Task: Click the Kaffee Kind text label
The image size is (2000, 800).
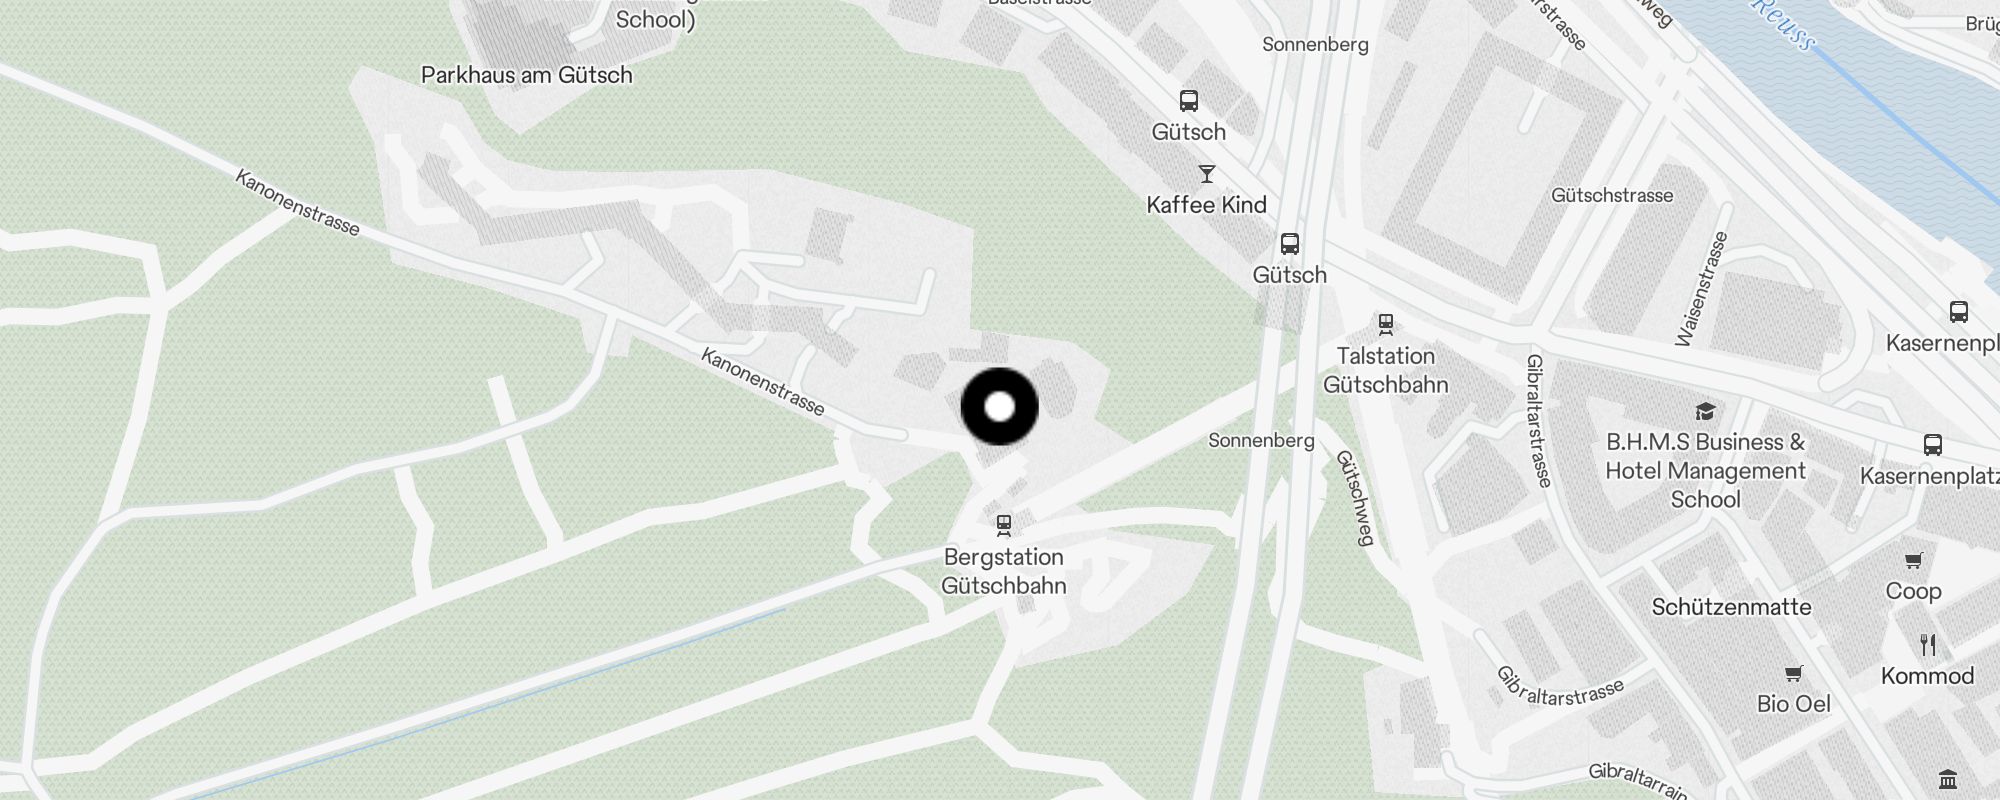Action: point(1206,205)
